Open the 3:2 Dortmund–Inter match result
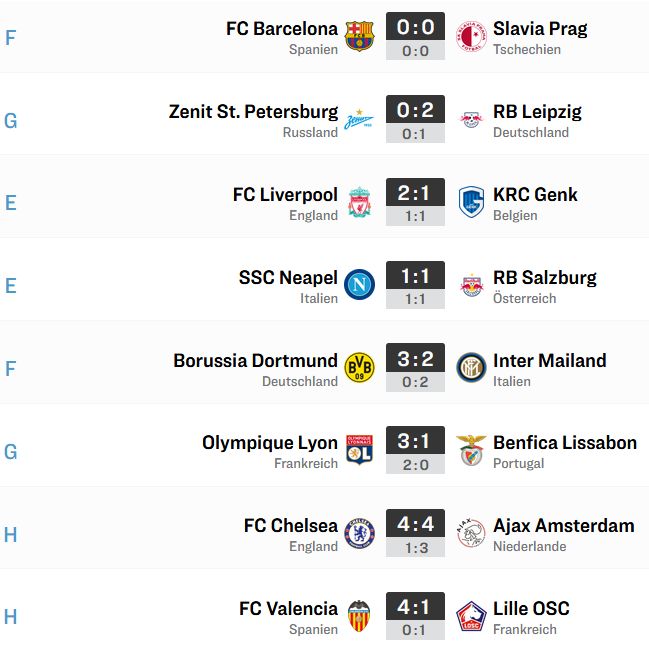The image size is (649, 648). pos(416,367)
